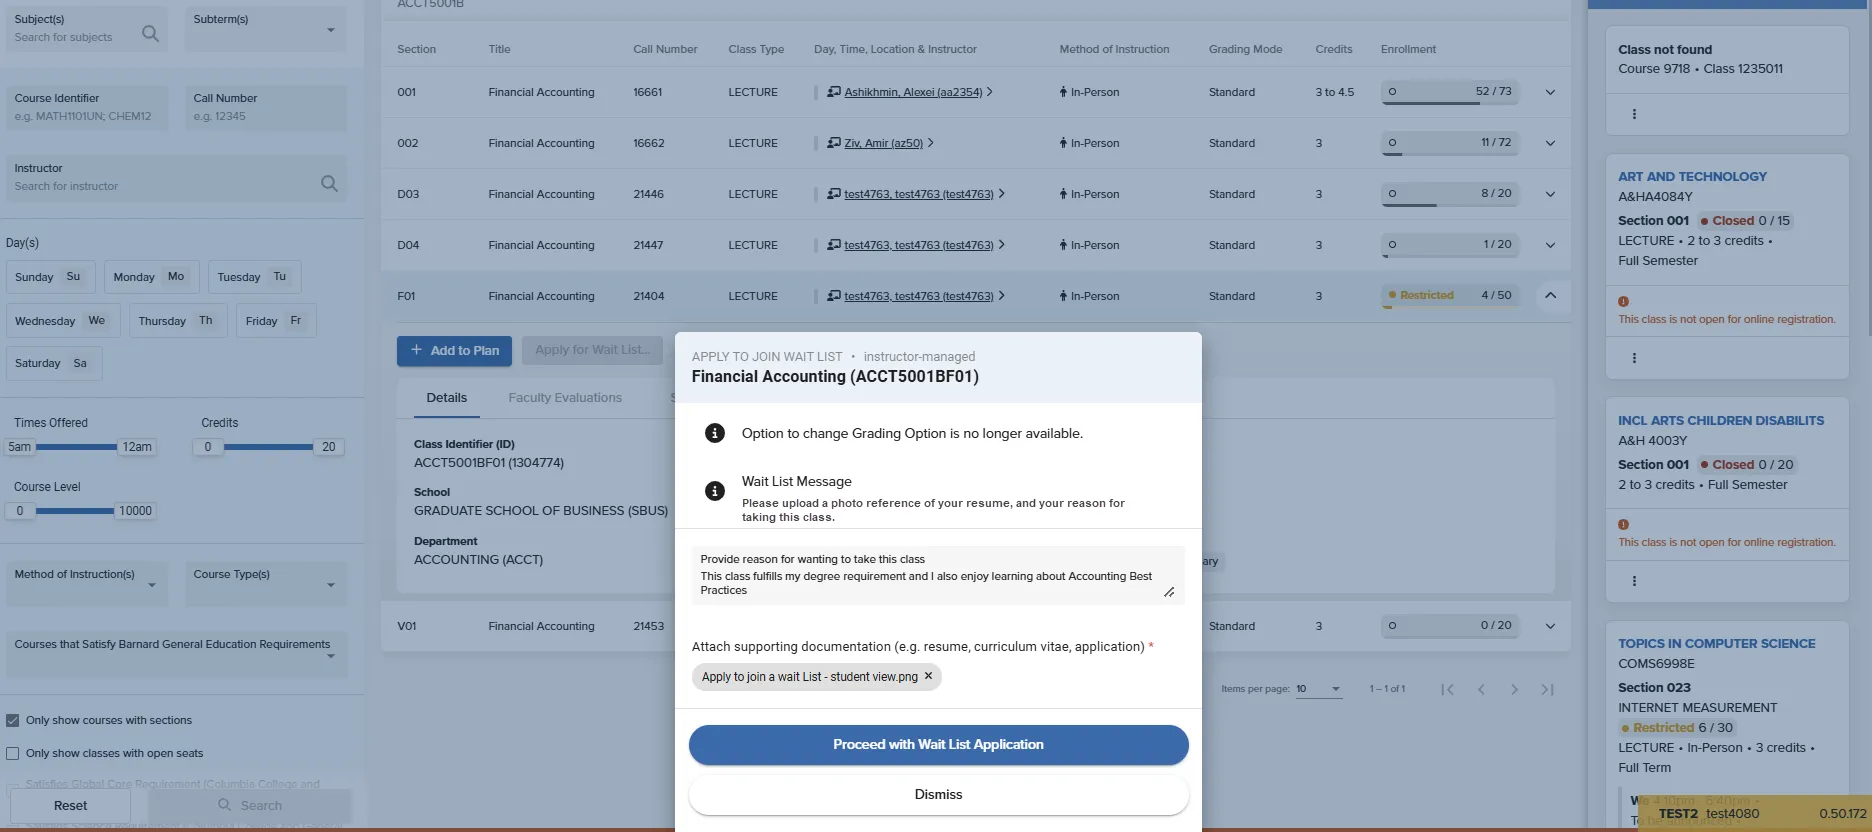Click warning icon on Incl Arts Children card
The height and width of the screenshot is (832, 1872).
(x=1624, y=524)
